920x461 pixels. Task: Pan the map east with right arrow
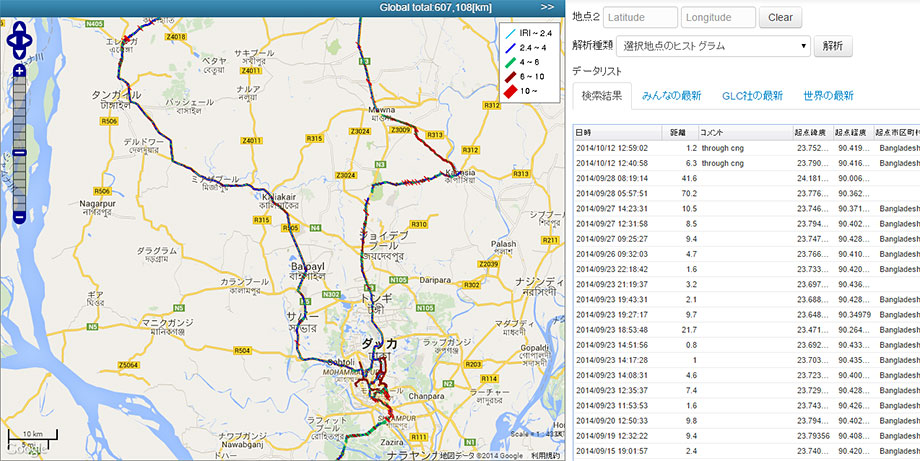click(28, 40)
